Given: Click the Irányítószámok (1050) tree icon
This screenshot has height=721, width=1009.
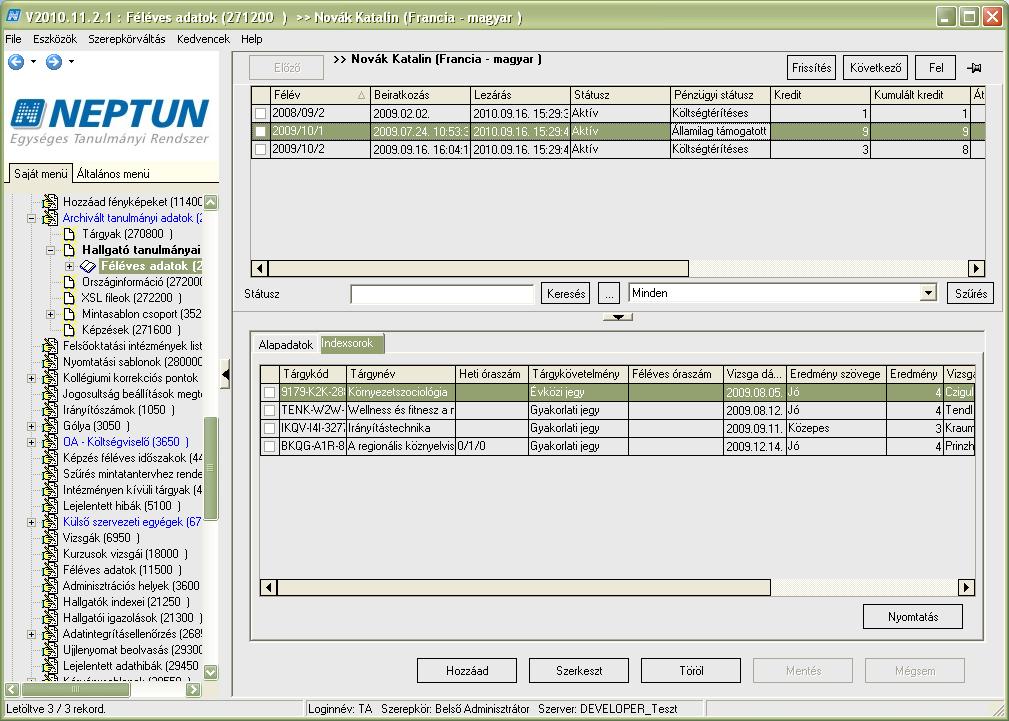Looking at the screenshot, I should tap(50, 409).
